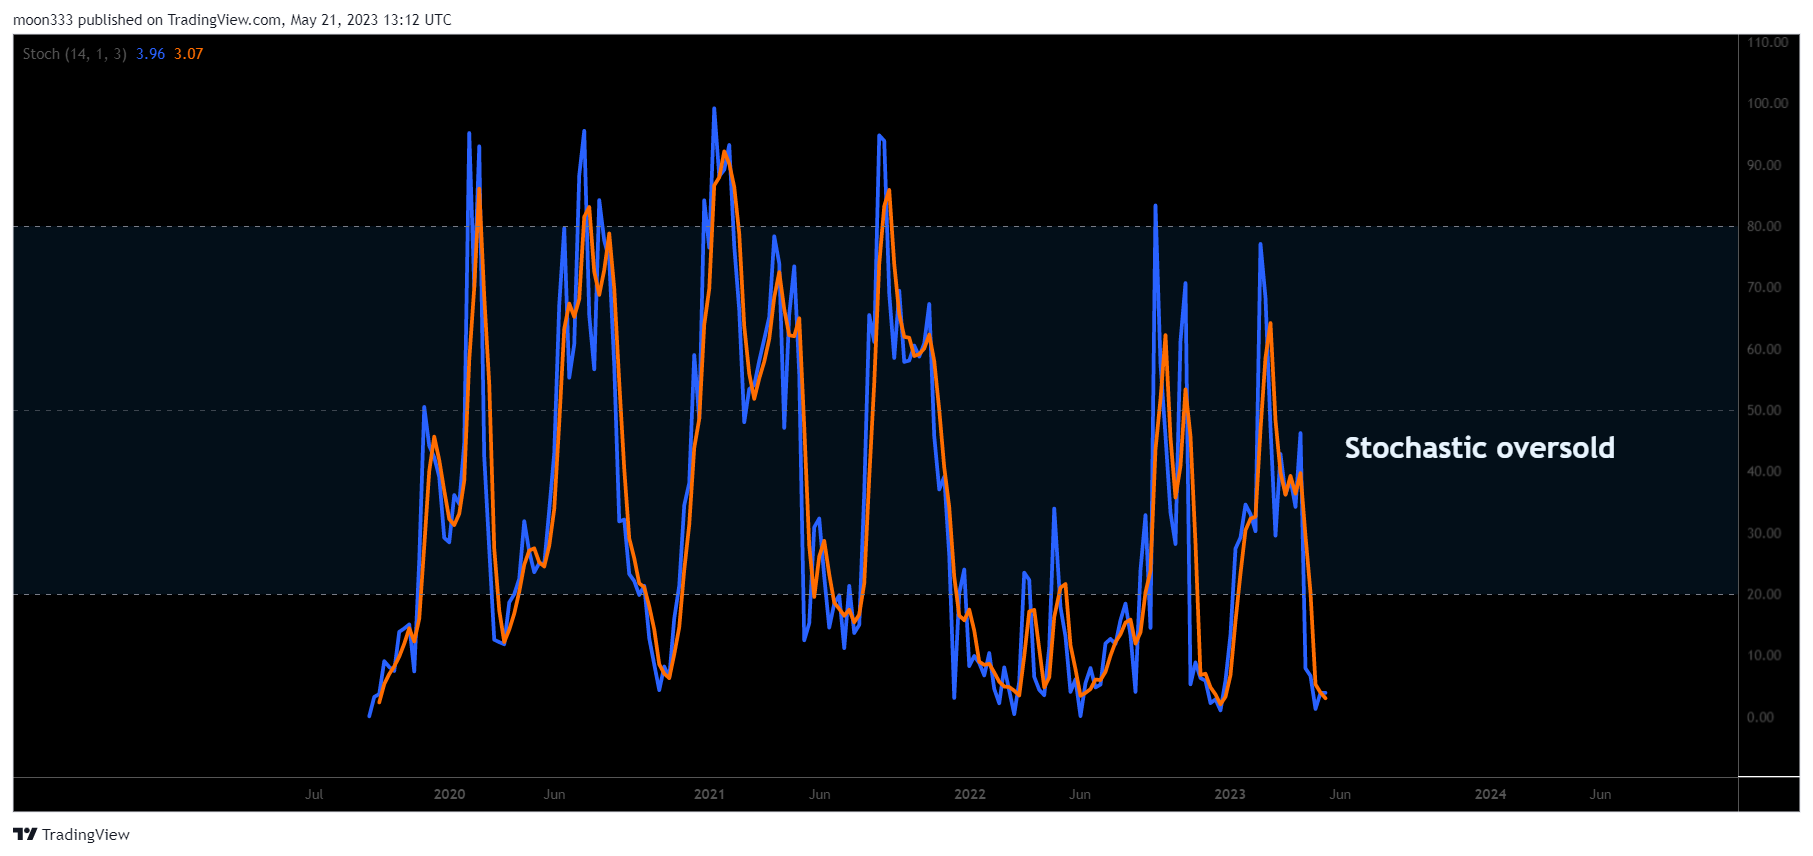The image size is (1813, 856).
Task: Click the 10.00 price scale label
Action: [1764, 655]
